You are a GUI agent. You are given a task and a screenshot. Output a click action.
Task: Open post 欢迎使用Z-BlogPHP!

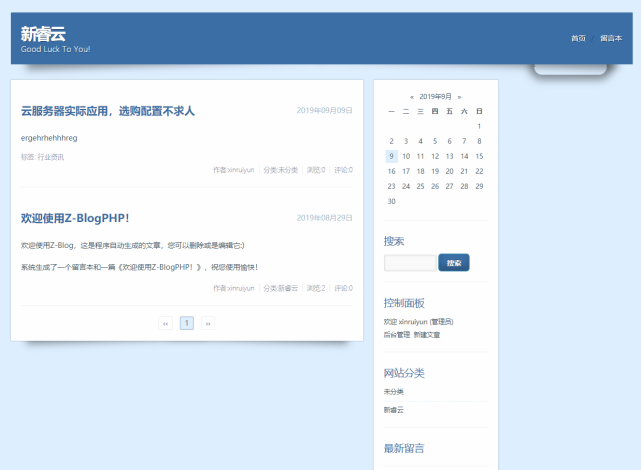pyautogui.click(x=75, y=218)
